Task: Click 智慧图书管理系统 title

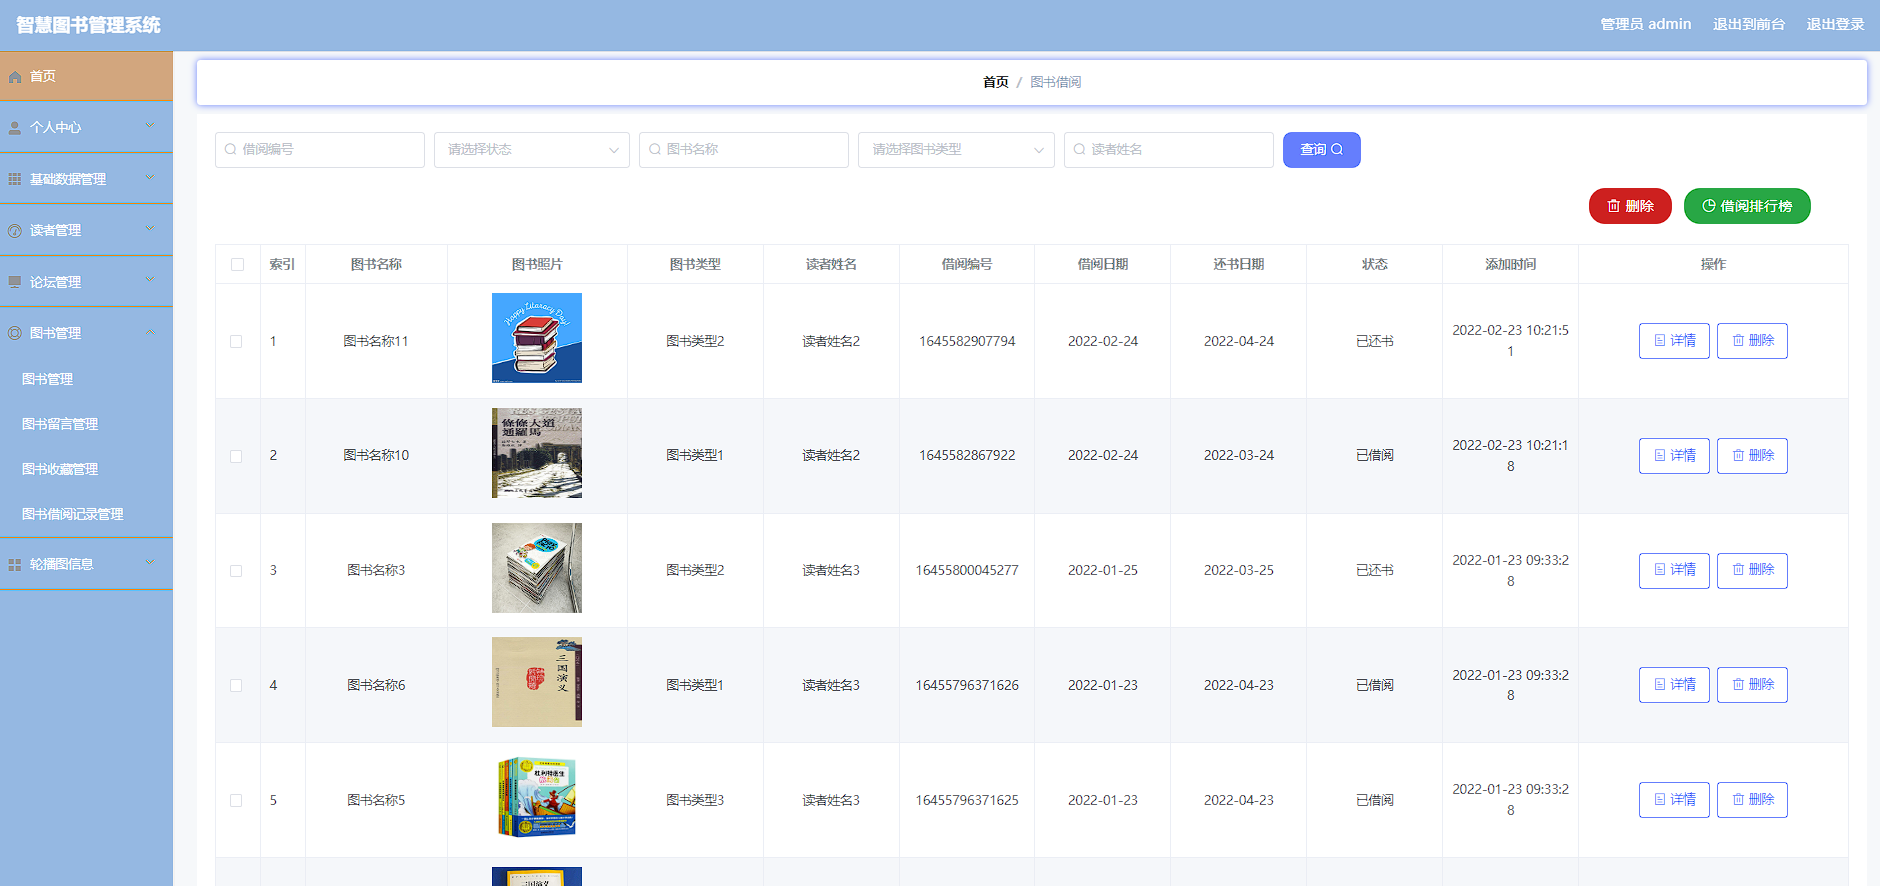Action: 88,25
